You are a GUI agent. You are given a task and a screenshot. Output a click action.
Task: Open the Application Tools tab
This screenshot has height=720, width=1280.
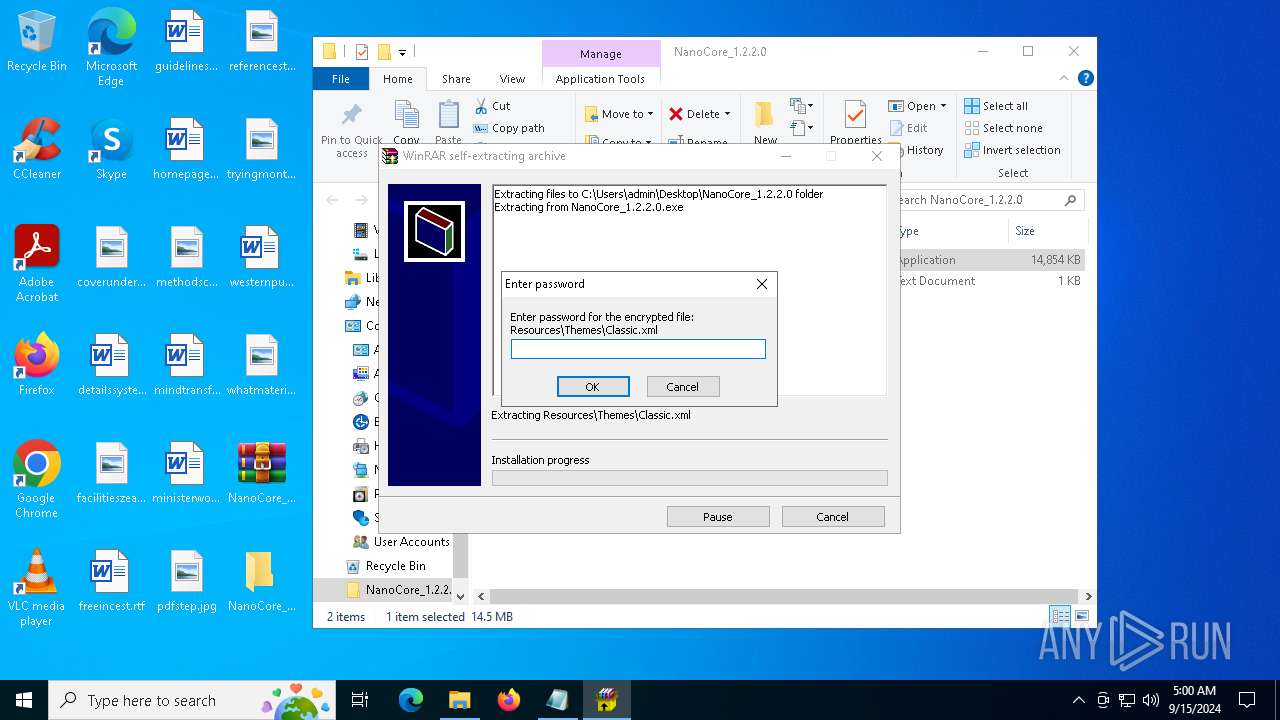(x=600, y=79)
